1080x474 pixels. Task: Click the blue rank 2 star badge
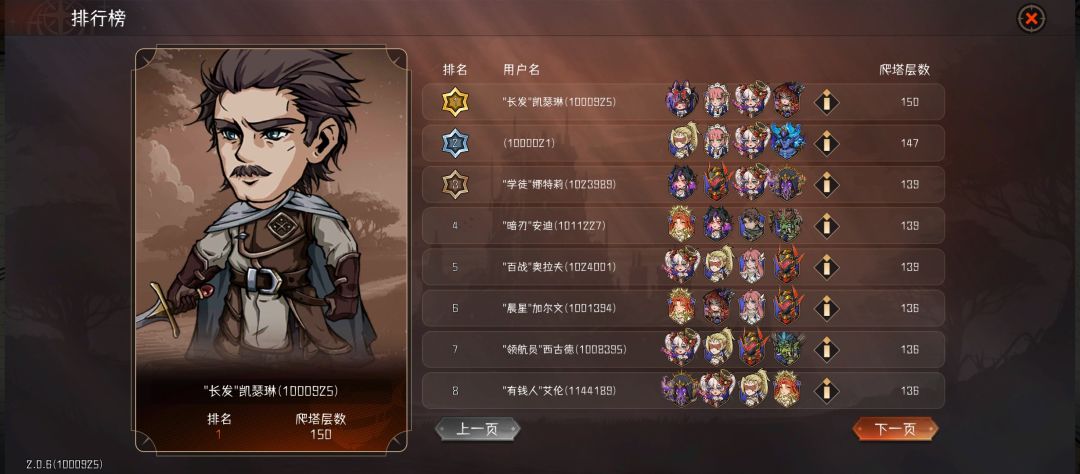455,143
